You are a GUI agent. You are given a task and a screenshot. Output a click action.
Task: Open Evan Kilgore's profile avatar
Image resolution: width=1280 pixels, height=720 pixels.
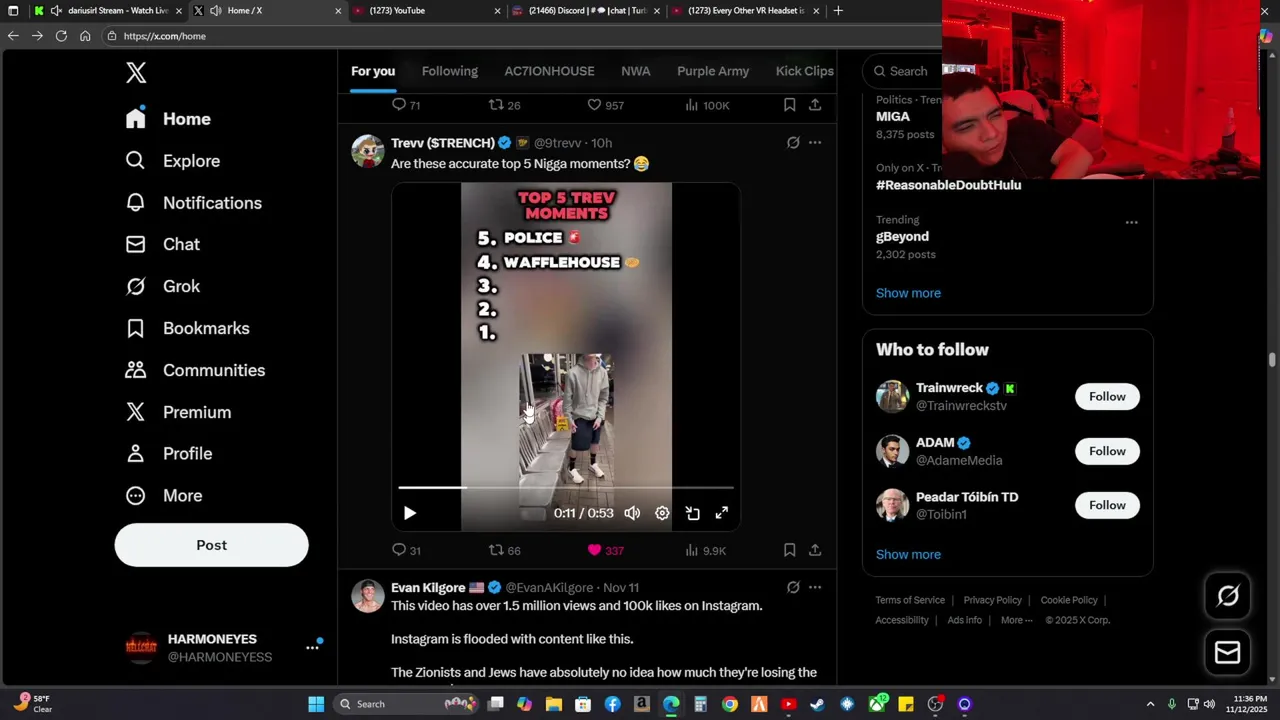click(368, 596)
